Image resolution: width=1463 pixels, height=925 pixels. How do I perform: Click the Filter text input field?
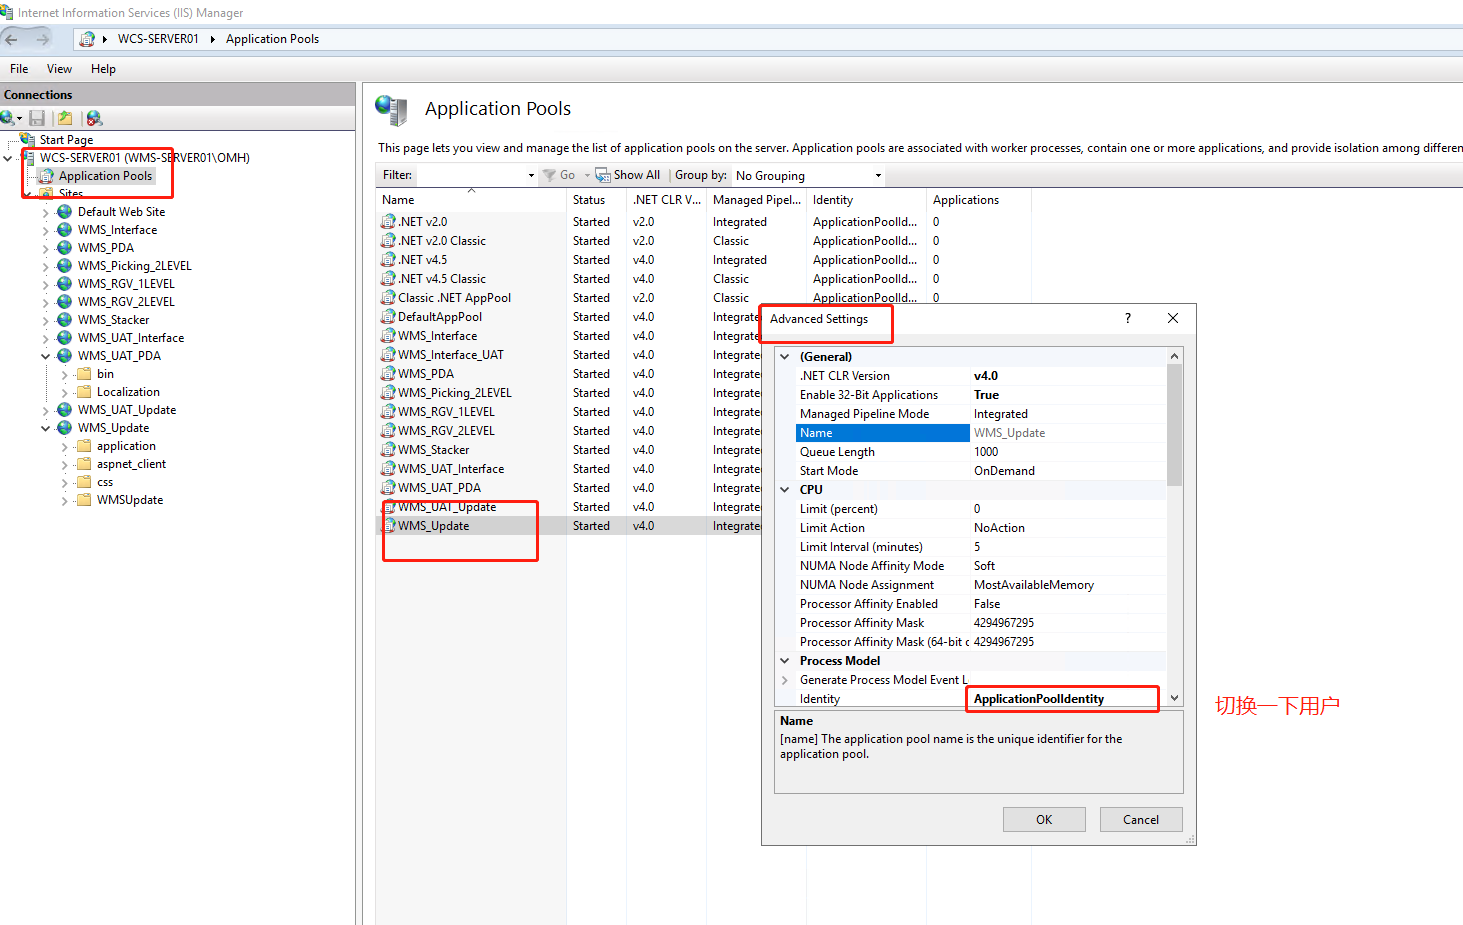point(470,175)
